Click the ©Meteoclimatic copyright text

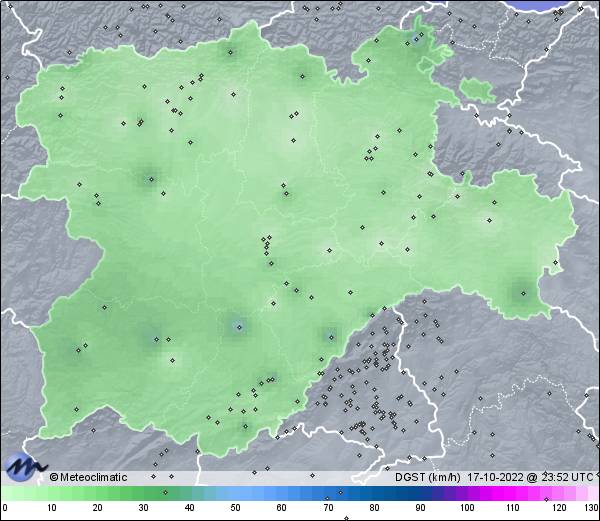(x=88, y=477)
